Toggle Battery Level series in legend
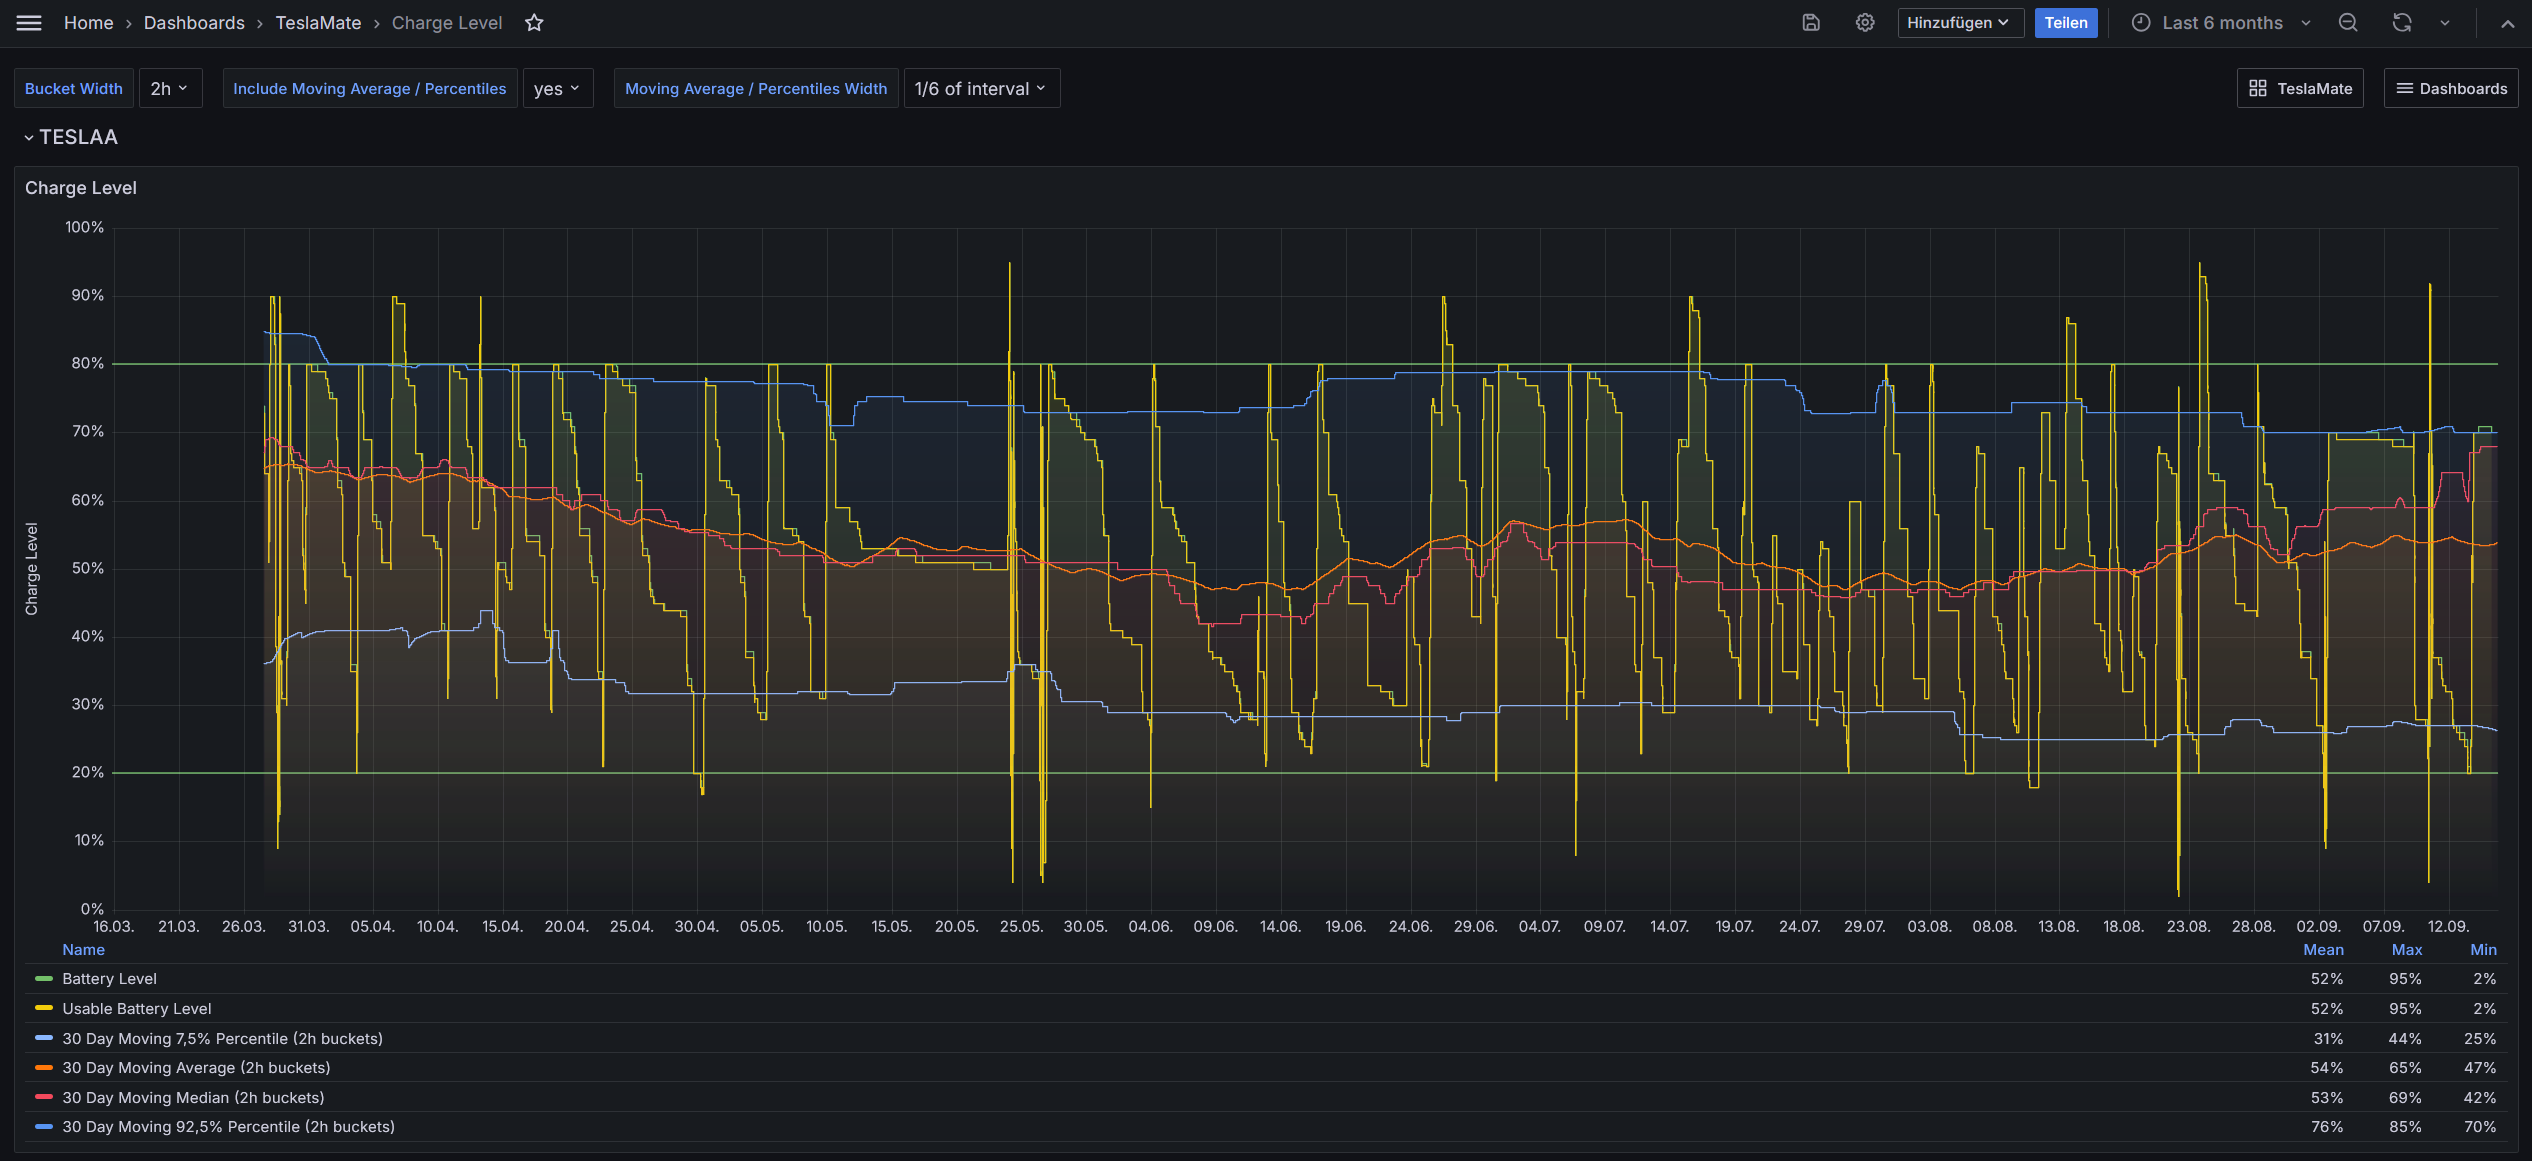This screenshot has width=2532, height=1161. [109, 979]
